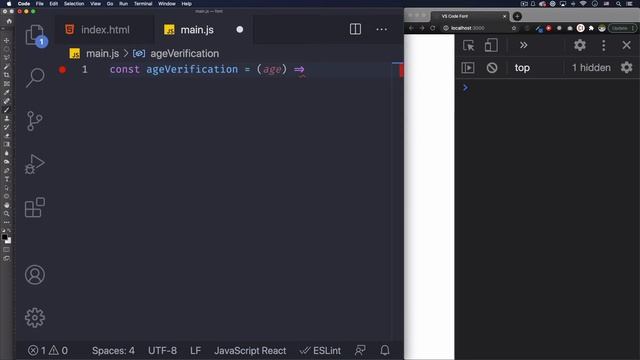Toggle the device toolbar in DevTools
640x360 pixels.
pyautogui.click(x=491, y=45)
